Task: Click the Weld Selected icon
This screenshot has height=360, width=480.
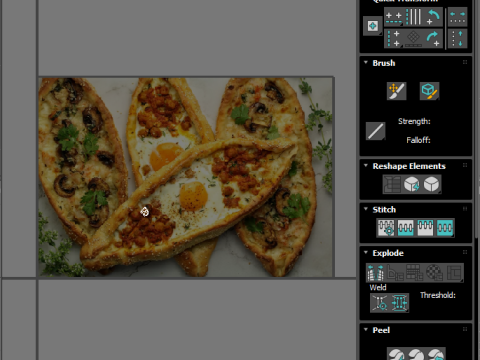Action: click(x=399, y=303)
